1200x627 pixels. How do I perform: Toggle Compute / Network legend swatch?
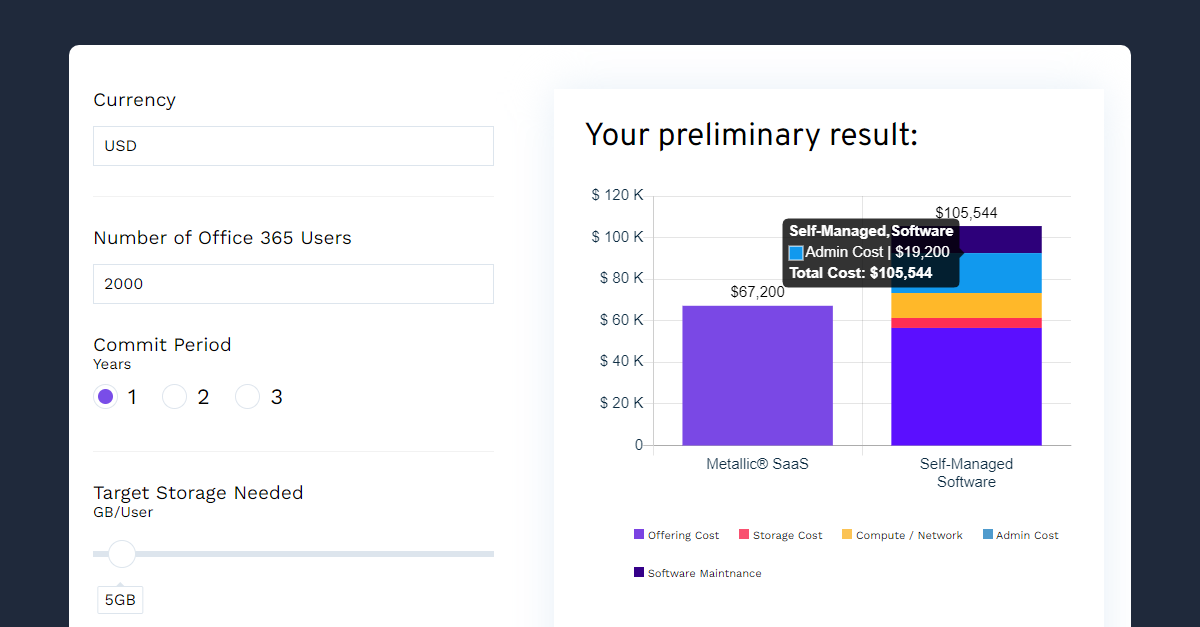847,534
